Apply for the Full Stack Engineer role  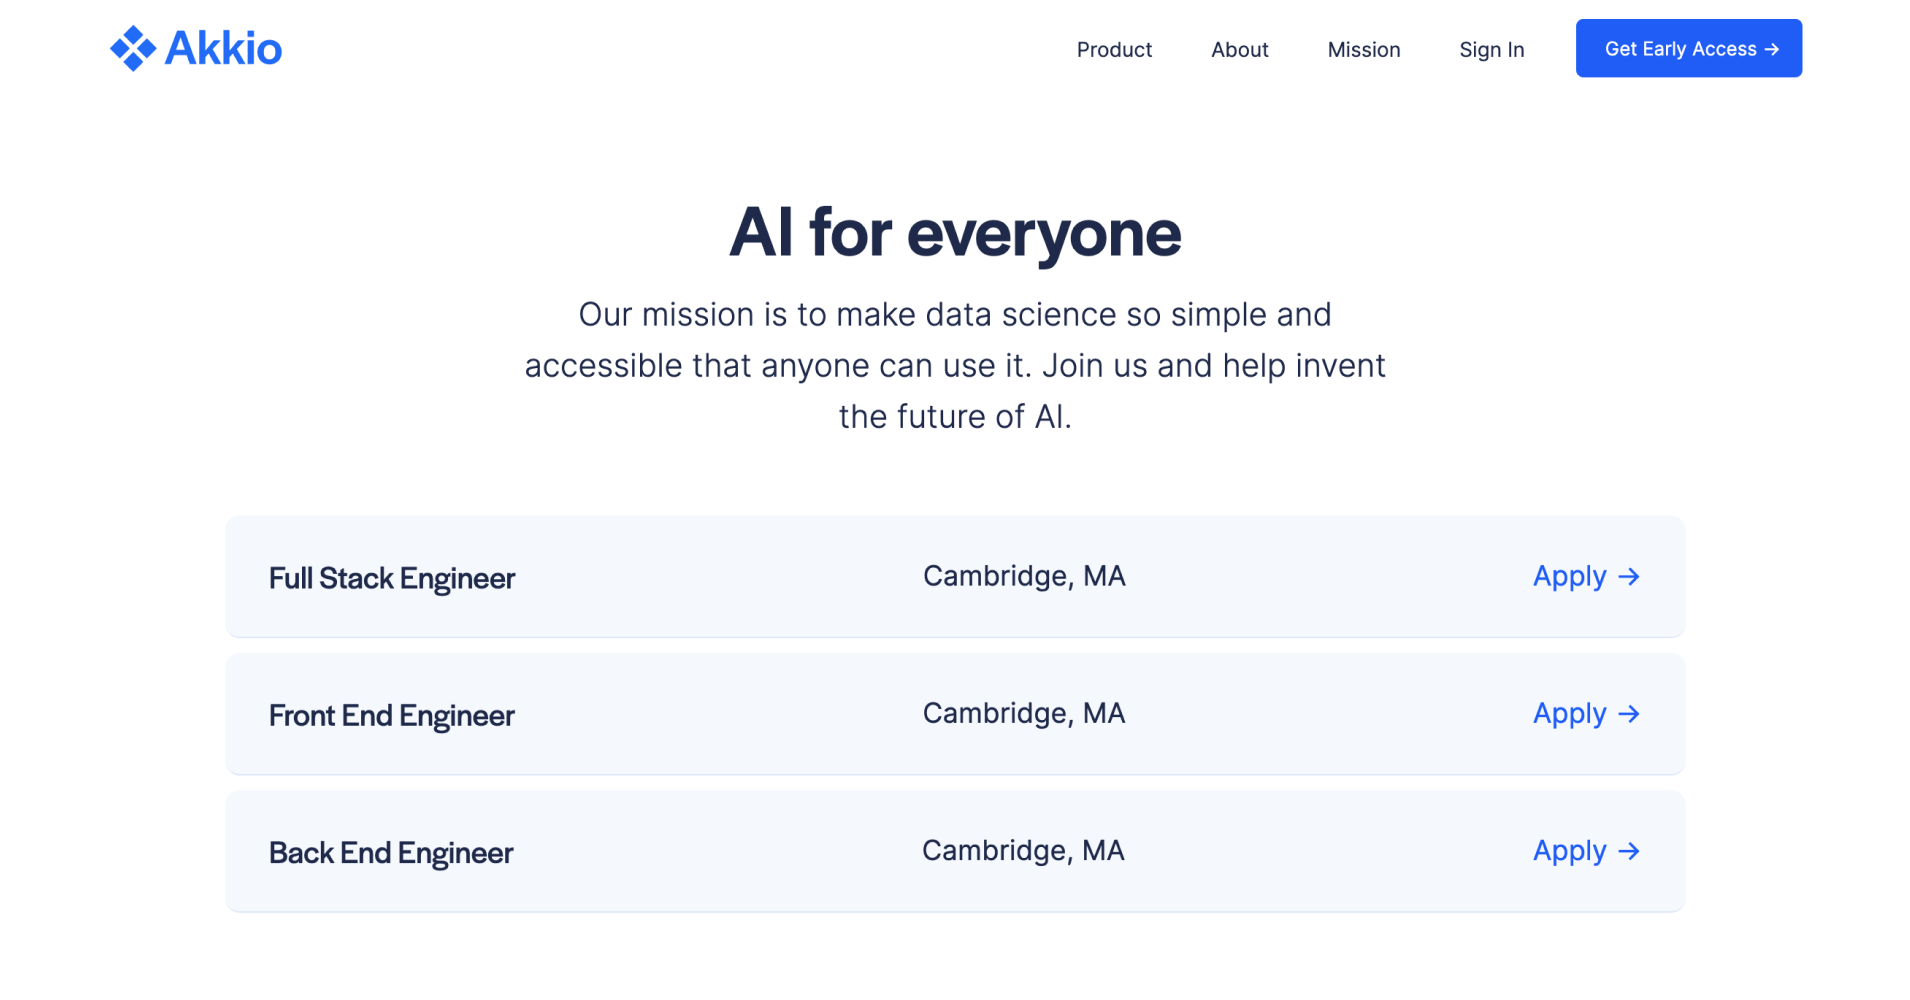(x=1567, y=577)
